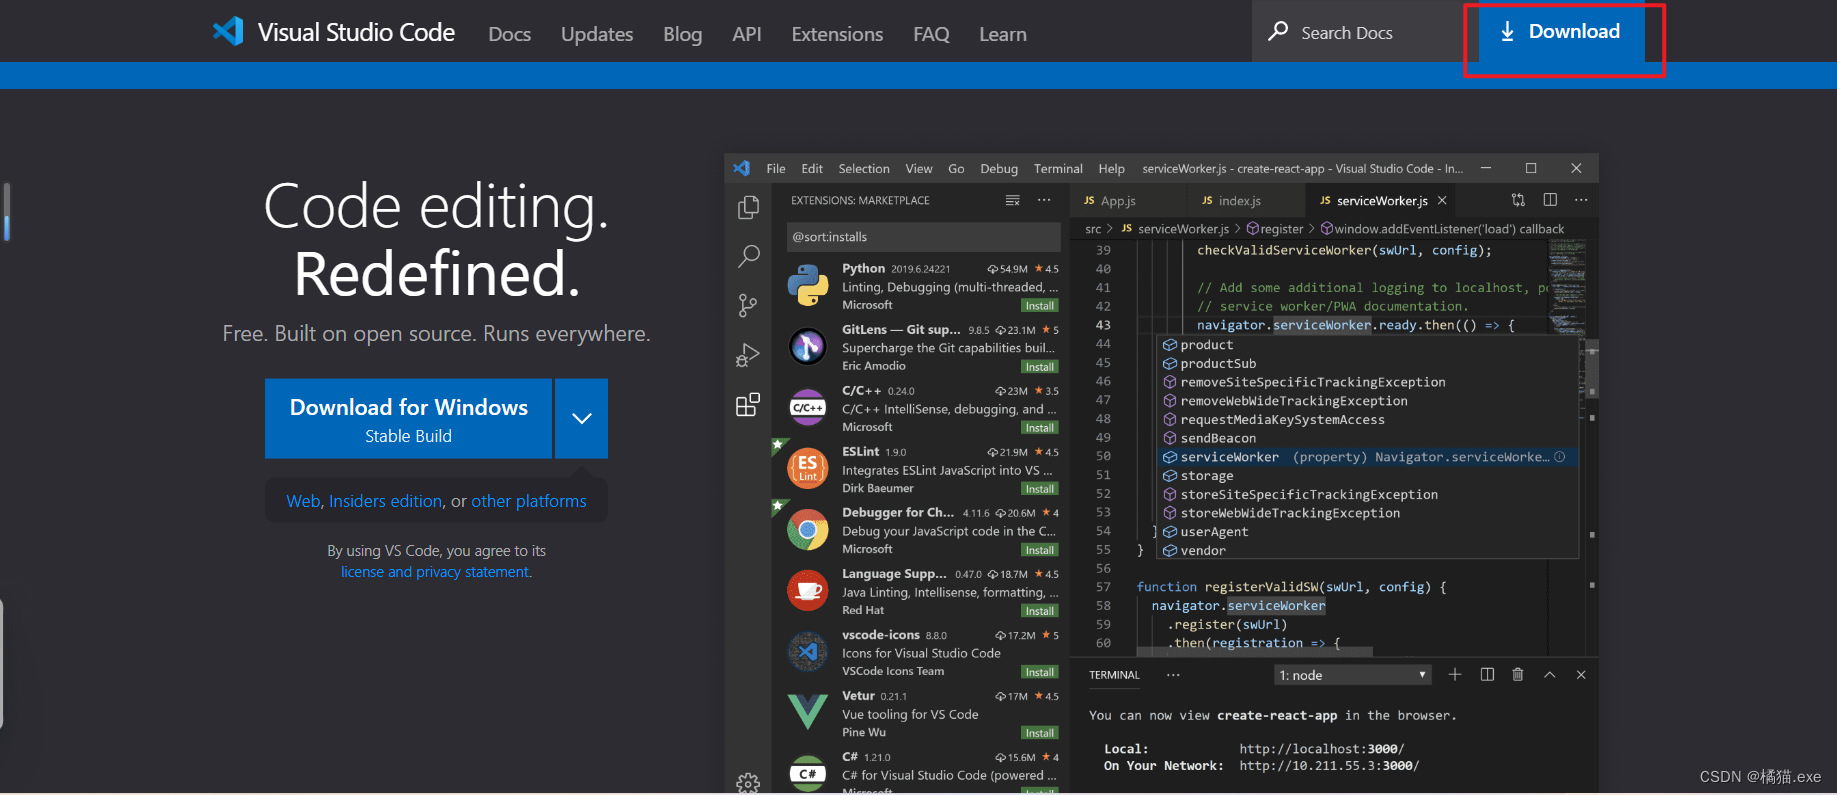Click the split editor icon
The height and width of the screenshot is (795, 1837).
click(x=1550, y=200)
